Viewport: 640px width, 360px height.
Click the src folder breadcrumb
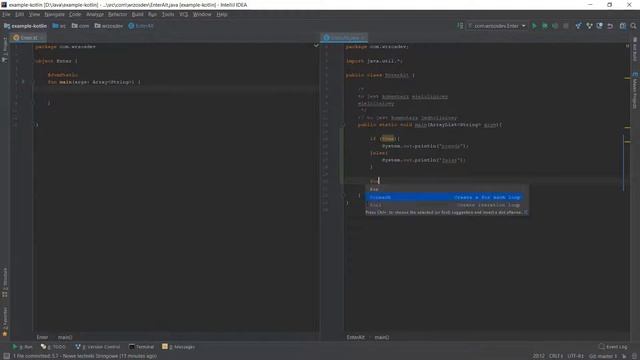[x=59, y=26]
